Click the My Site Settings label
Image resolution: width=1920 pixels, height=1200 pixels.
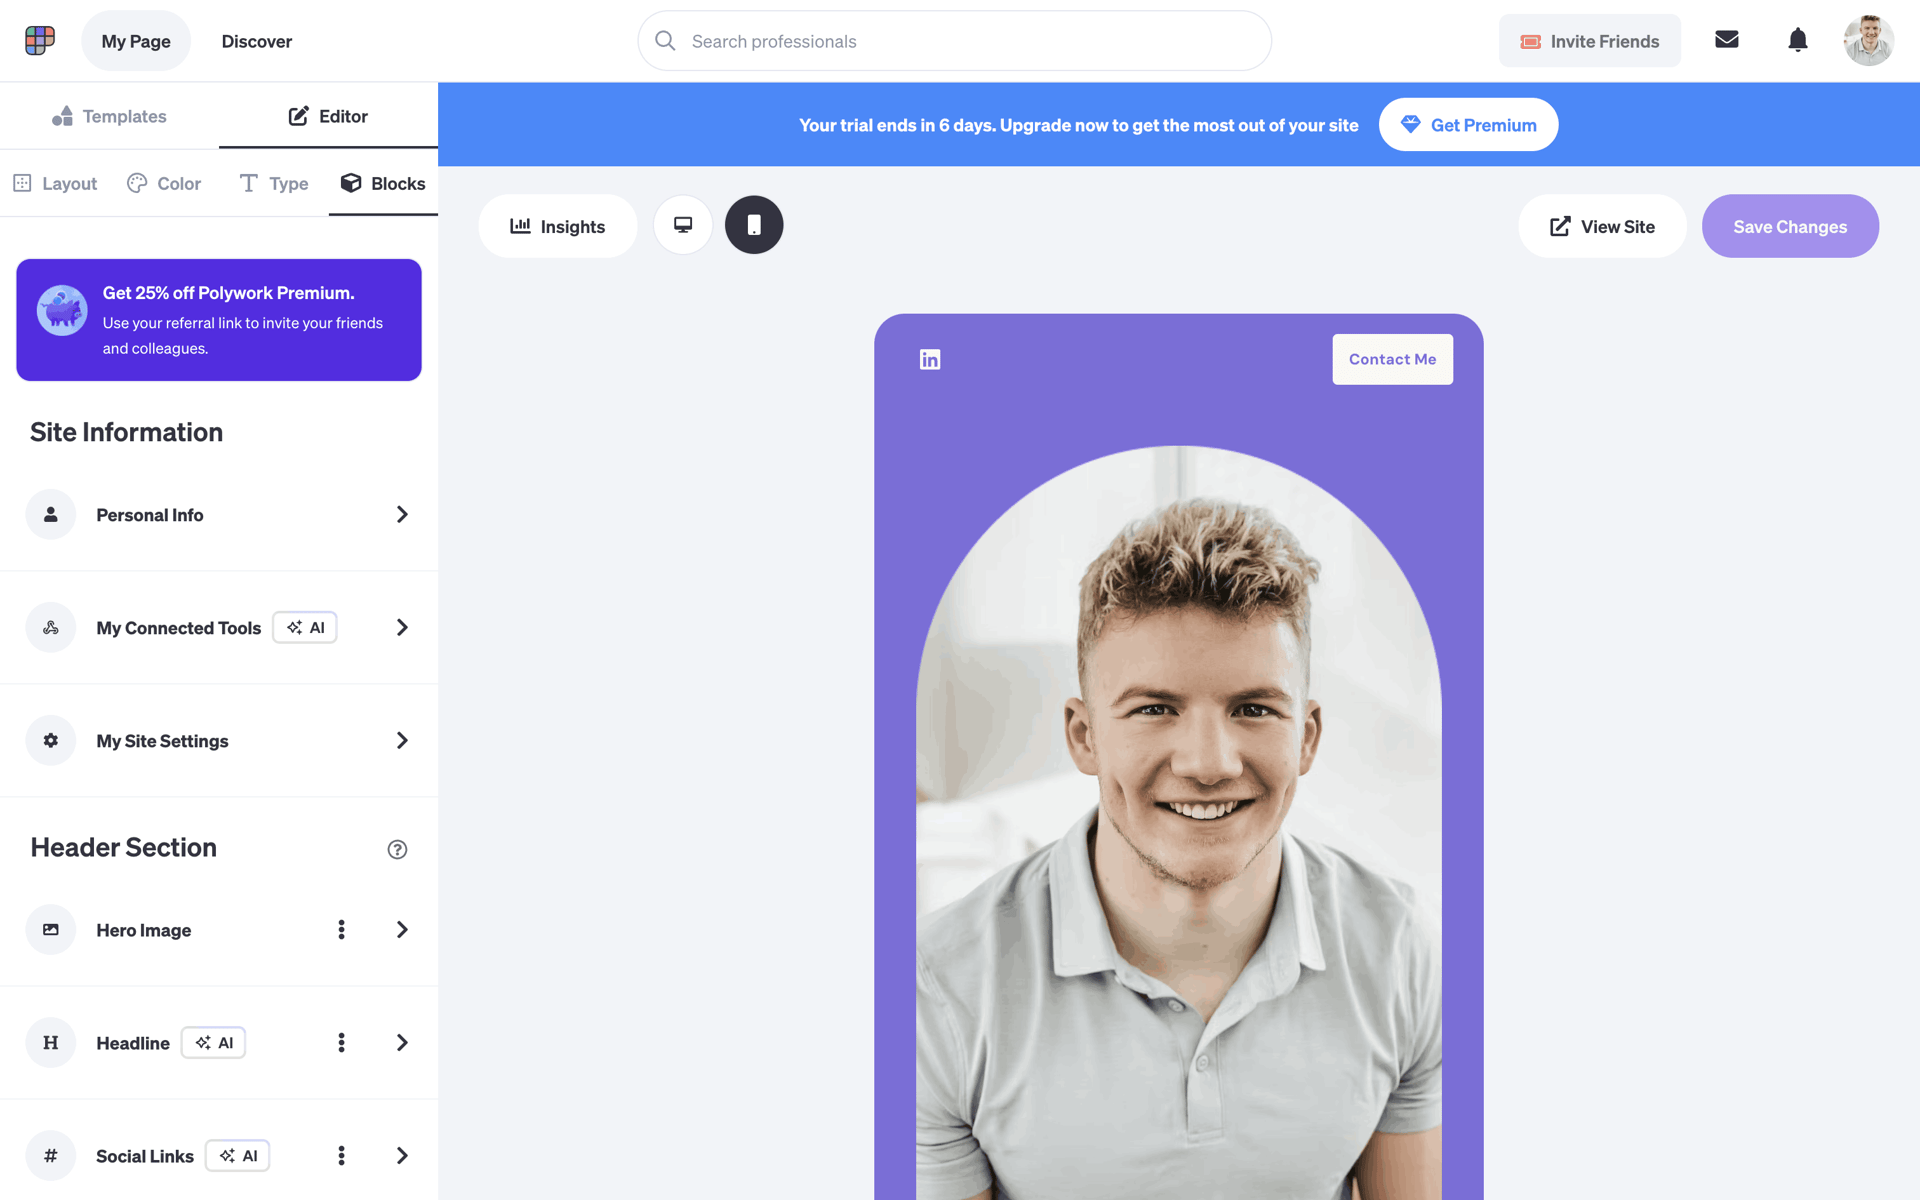(x=163, y=741)
